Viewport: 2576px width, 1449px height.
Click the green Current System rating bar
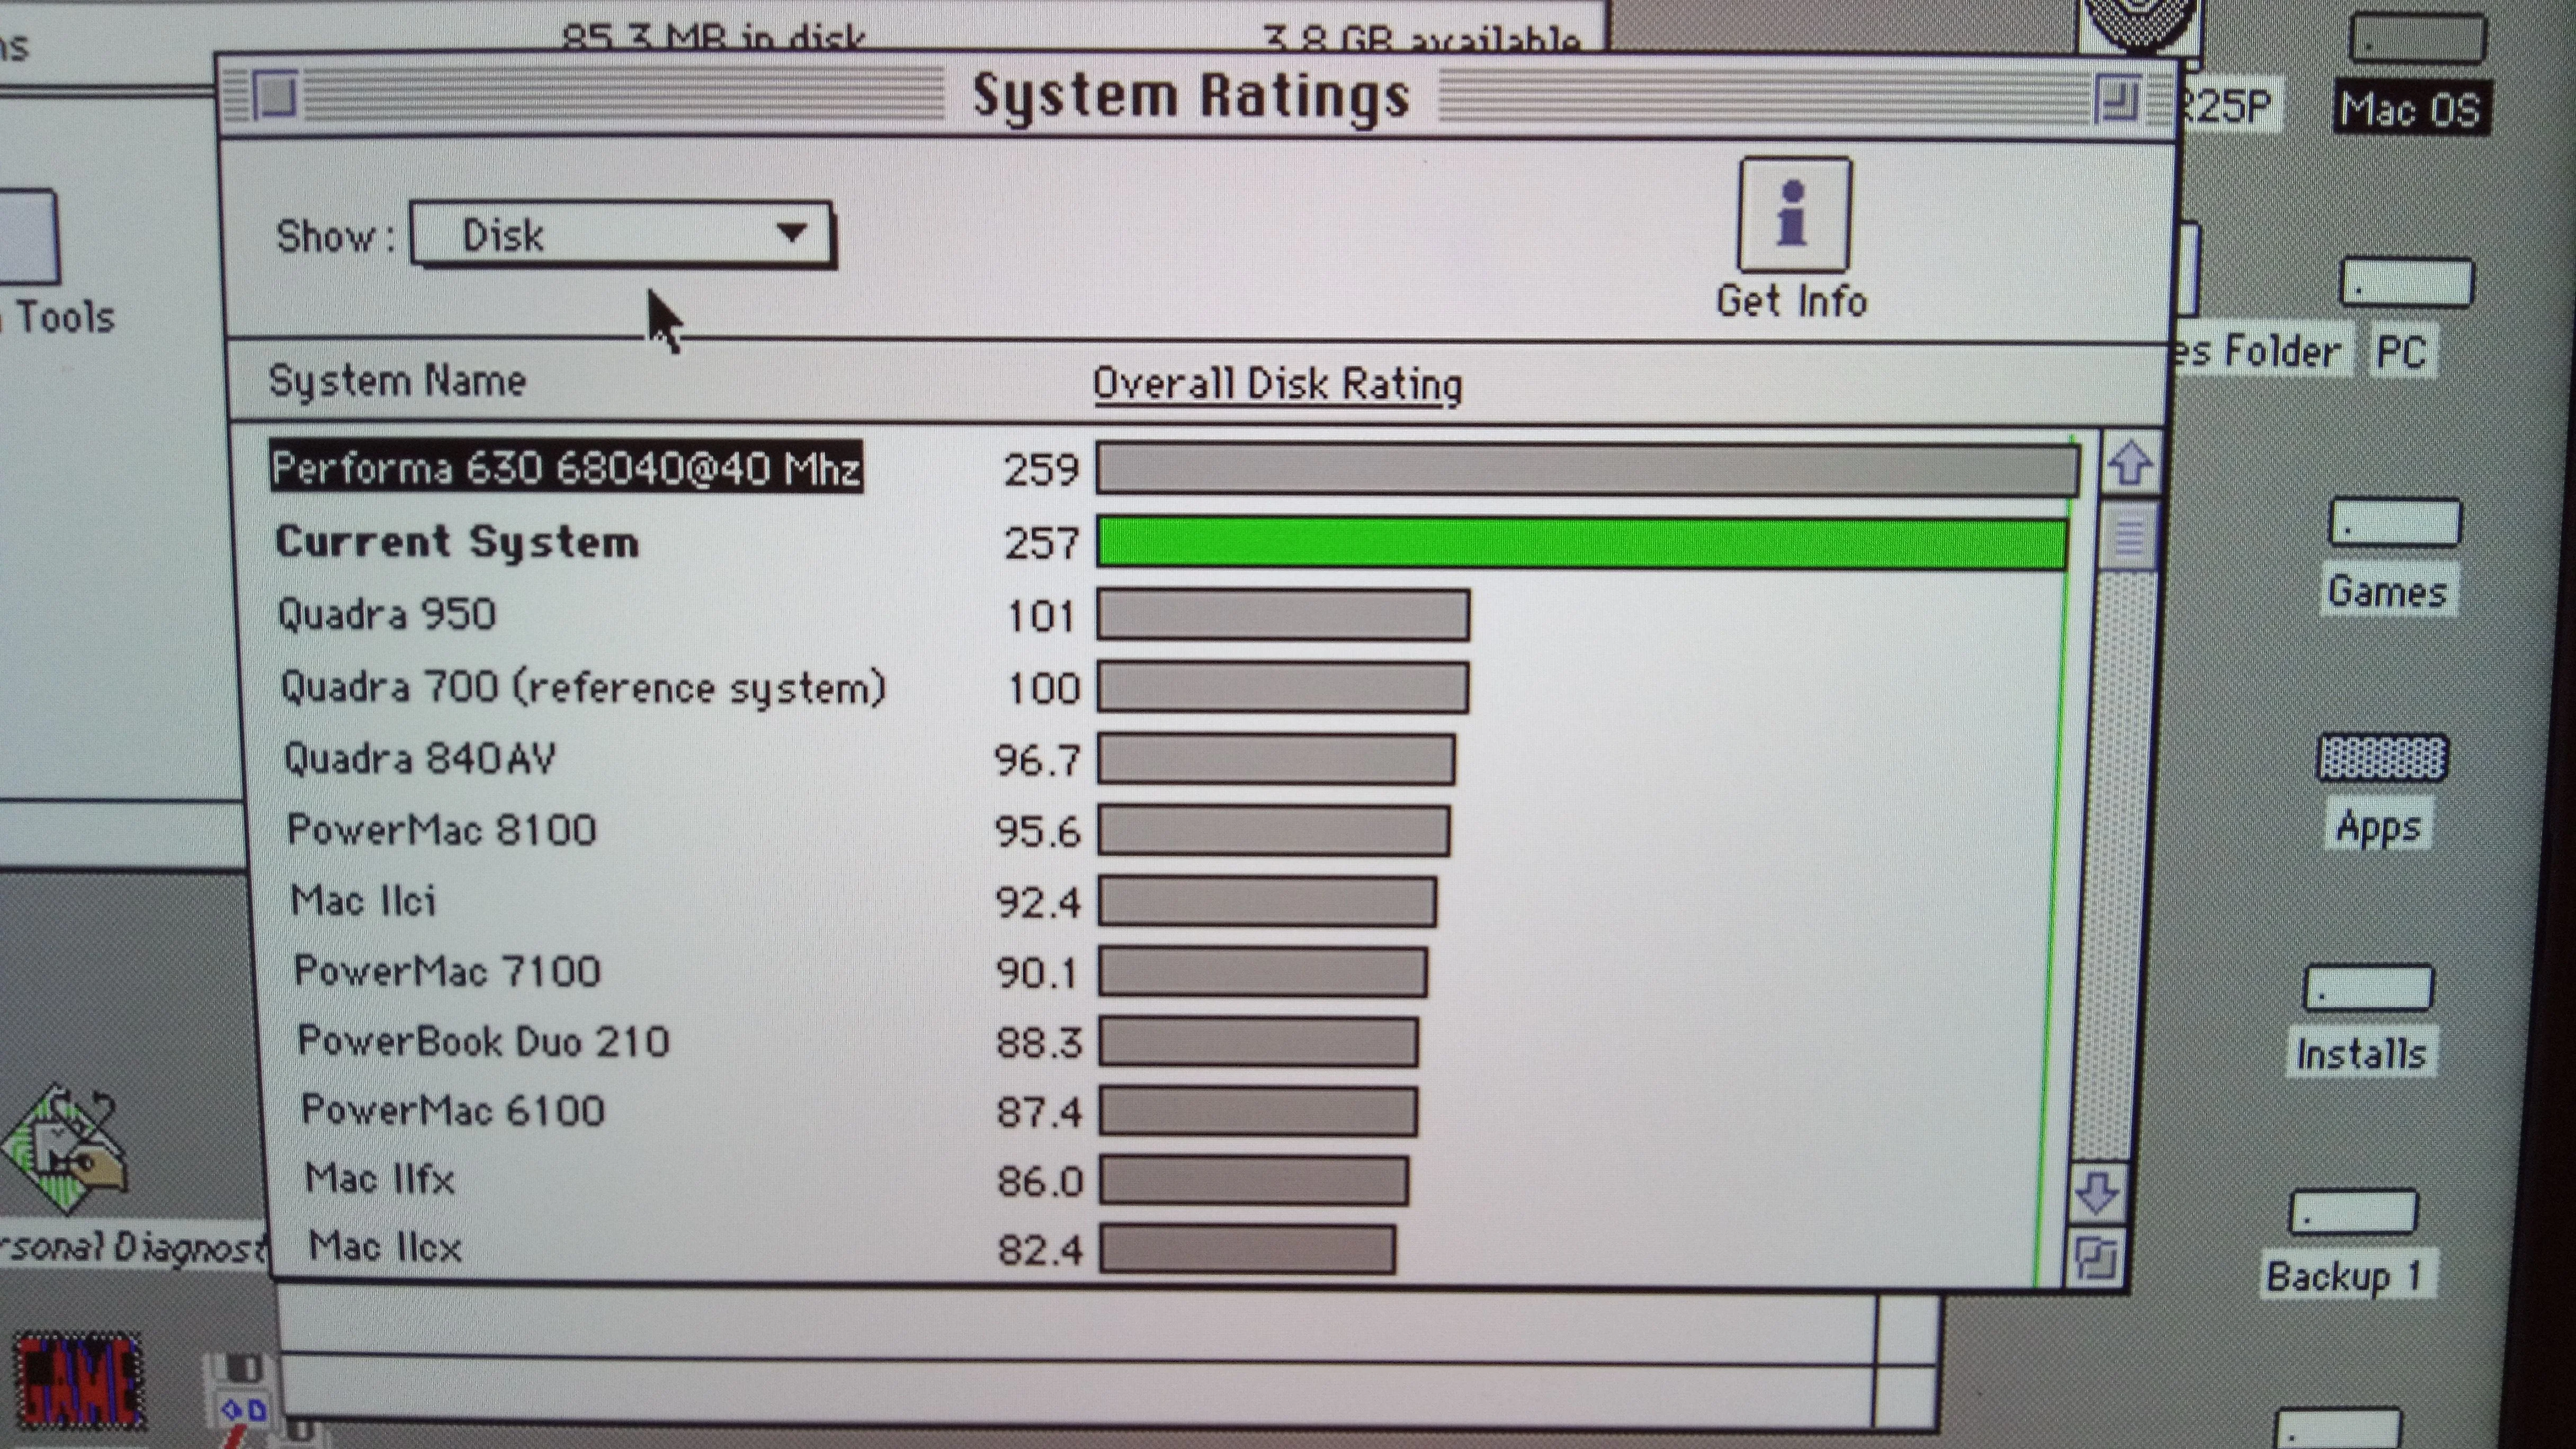coord(1582,543)
